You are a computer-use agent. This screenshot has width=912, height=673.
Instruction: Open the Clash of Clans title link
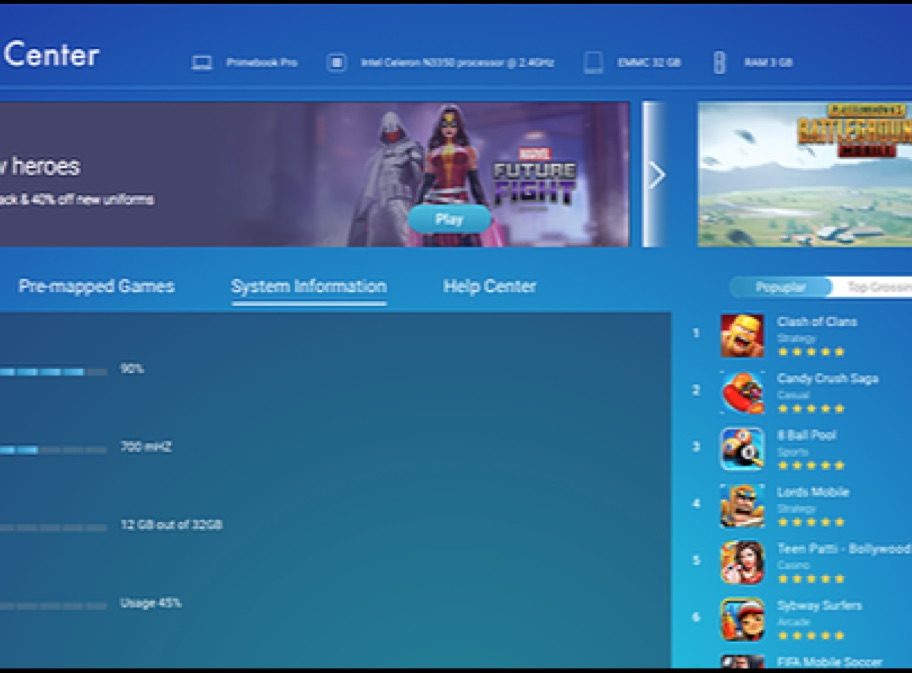click(x=816, y=322)
